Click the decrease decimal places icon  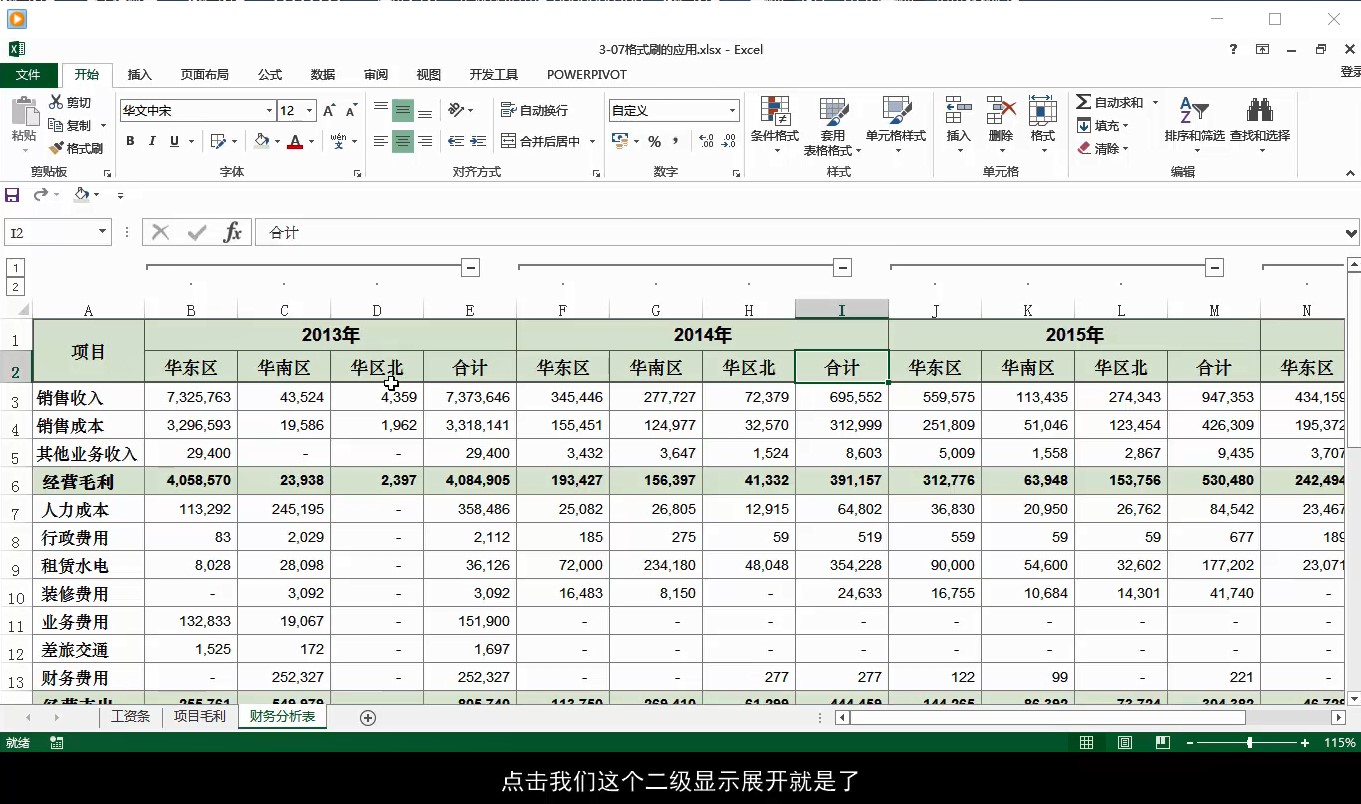[730, 141]
